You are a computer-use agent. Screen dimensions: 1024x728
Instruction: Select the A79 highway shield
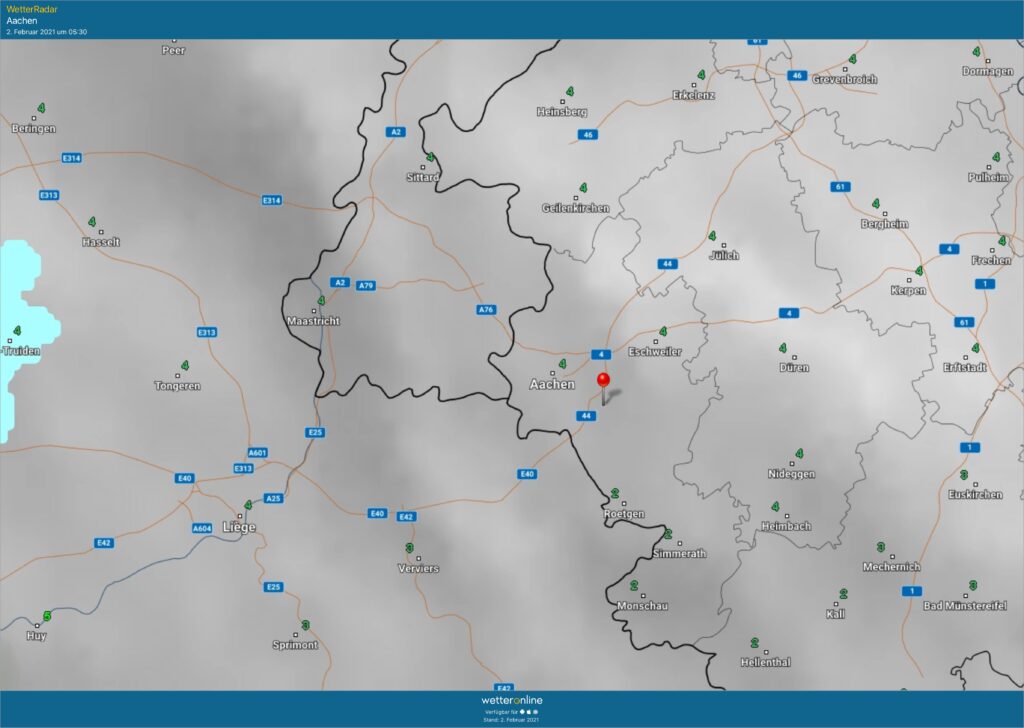(x=366, y=285)
